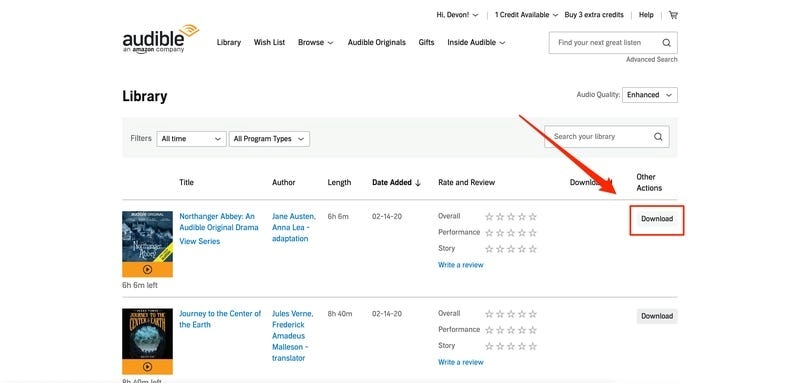800x383 pixels.
Task: Write a review for Journey to the Center
Action: pos(460,363)
